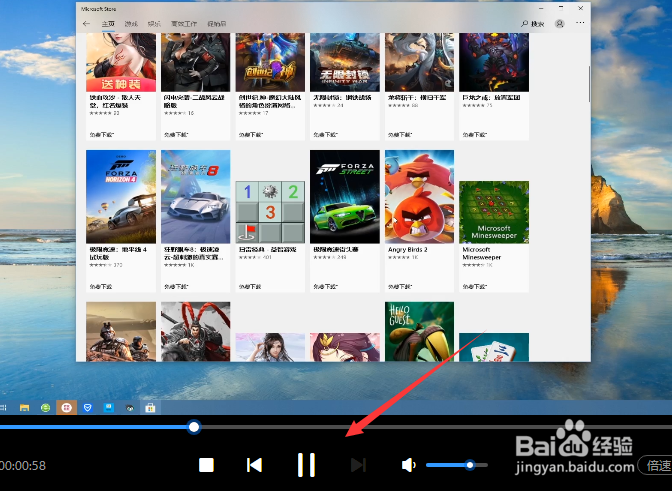Click 免费下载 under Forza Street tile

click(x=325, y=286)
